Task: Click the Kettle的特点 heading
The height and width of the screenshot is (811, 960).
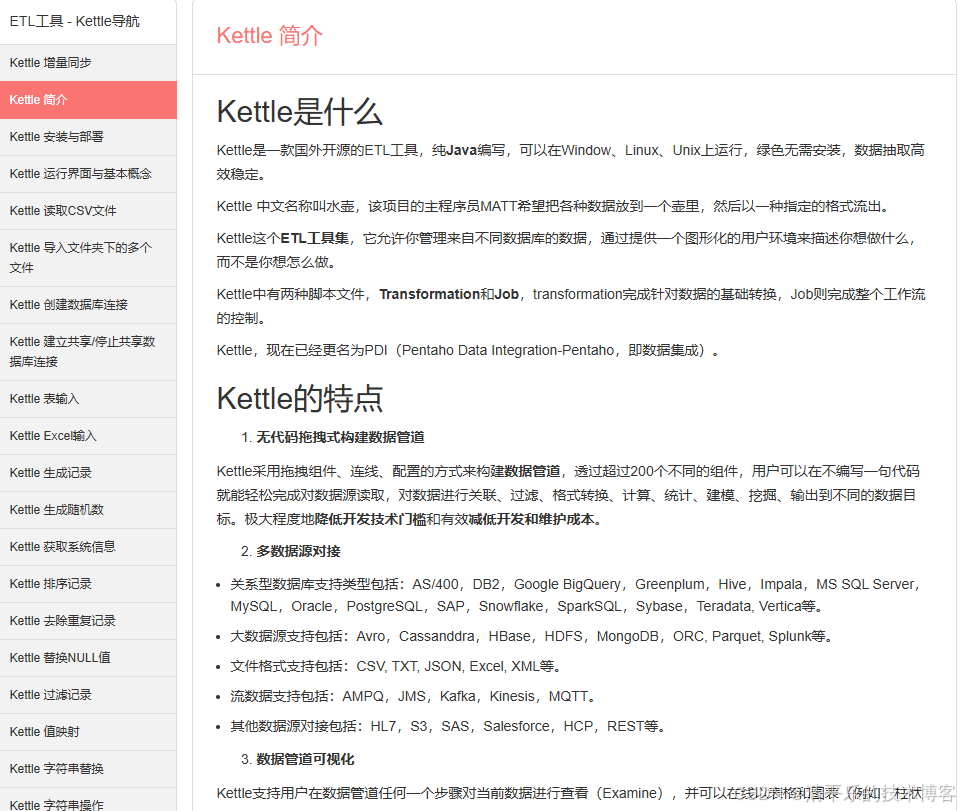Action: click(299, 398)
